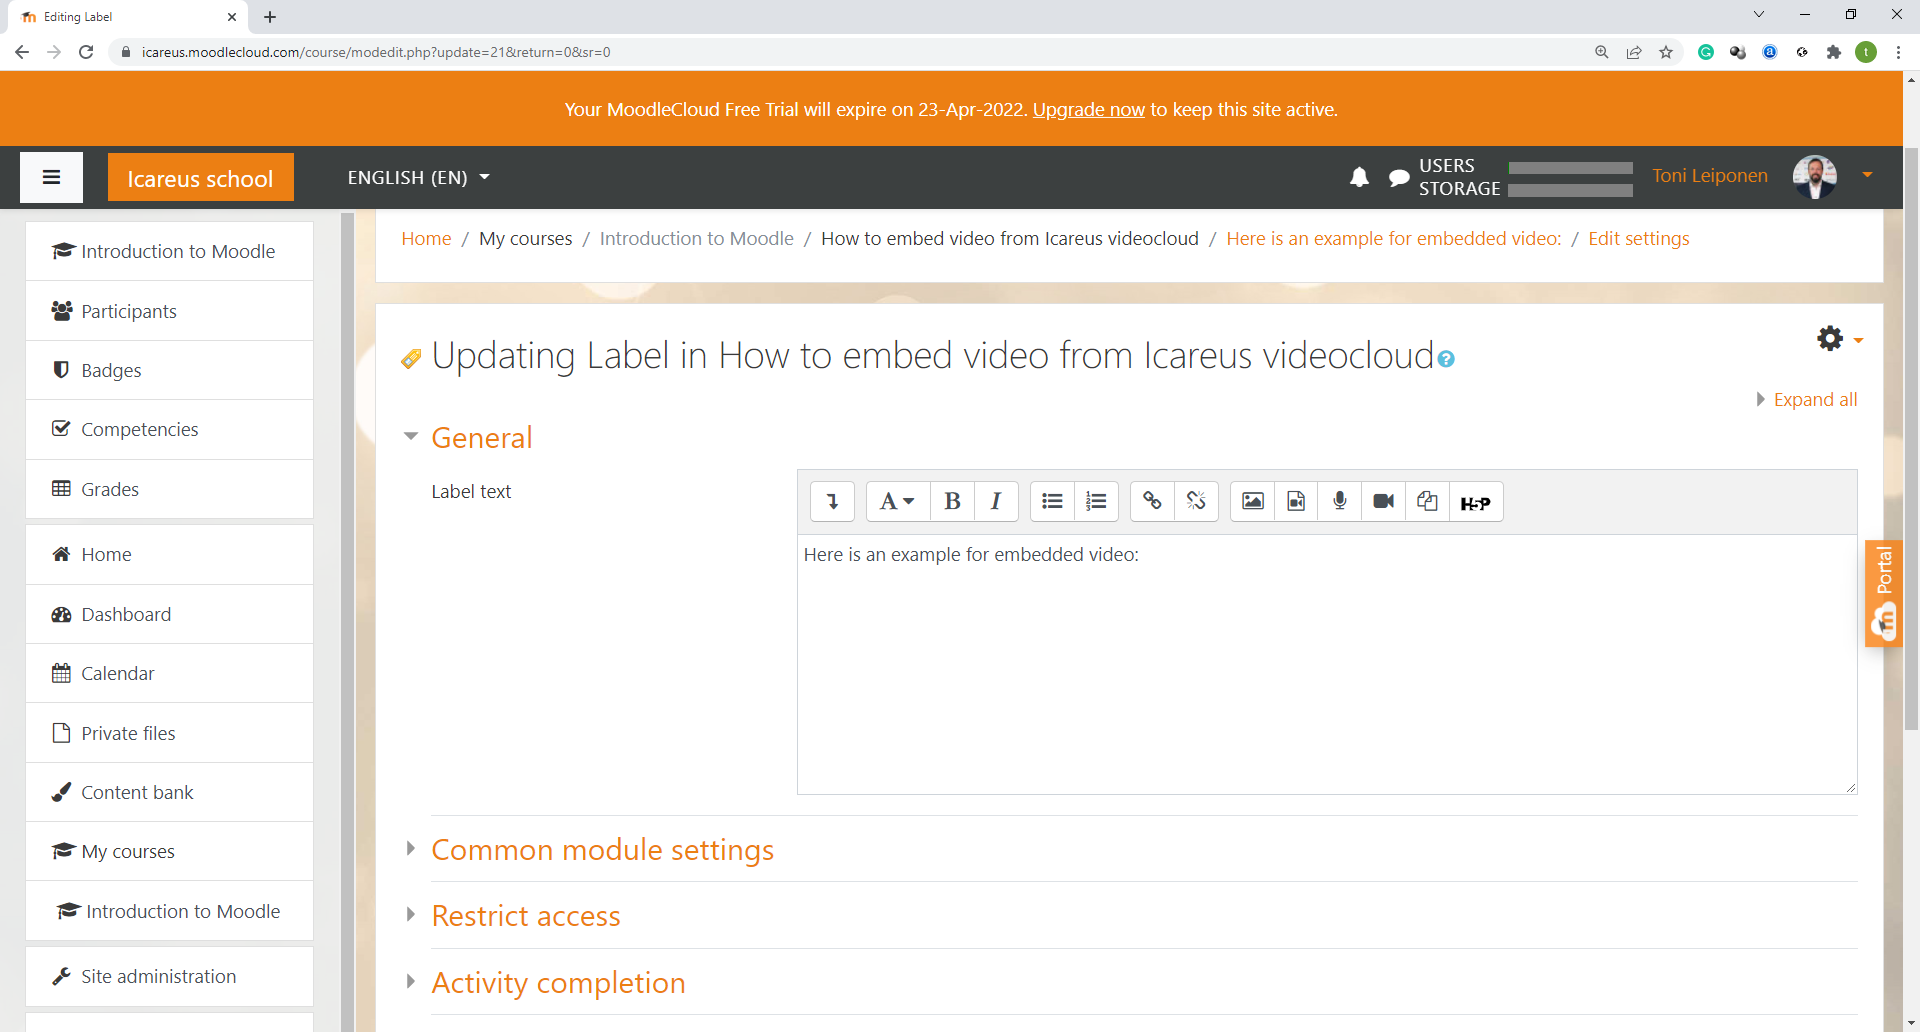Open the insert image dialog
Image resolution: width=1920 pixels, height=1032 pixels.
click(1252, 502)
